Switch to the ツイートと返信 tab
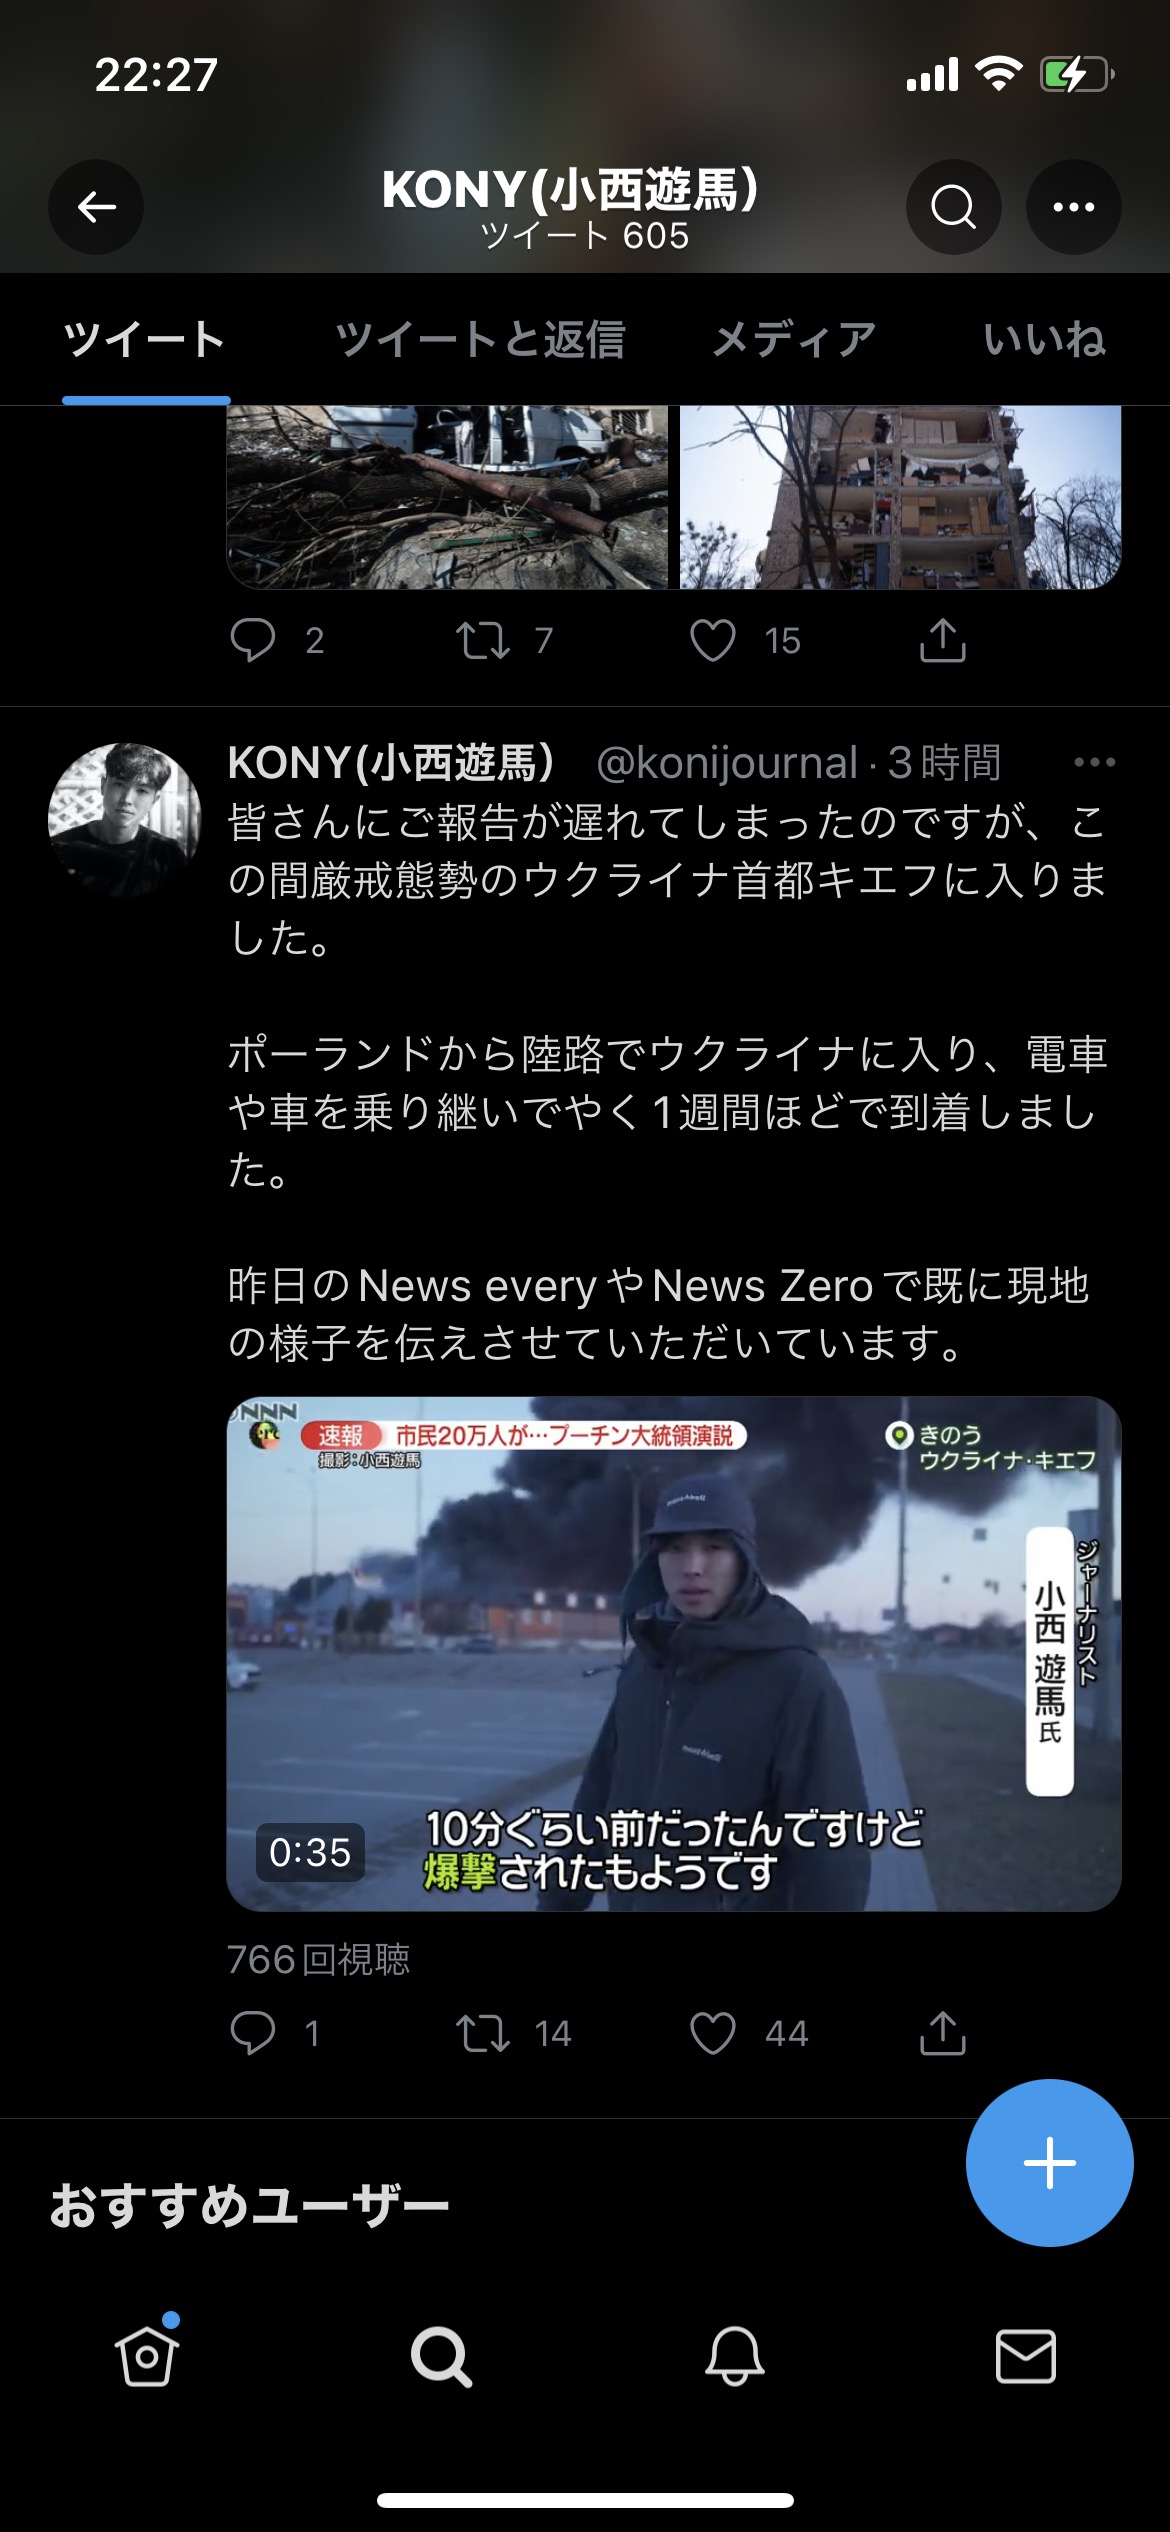 pos(480,340)
